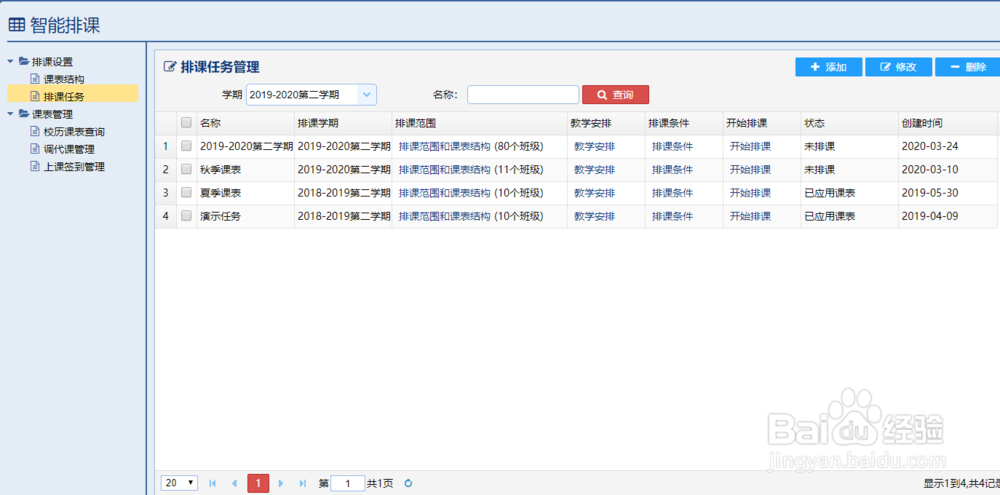The image size is (1000, 495).
Task: Open 排课范围和课表结构 link for 80个班级 row
Action: pyautogui.click(x=445, y=146)
